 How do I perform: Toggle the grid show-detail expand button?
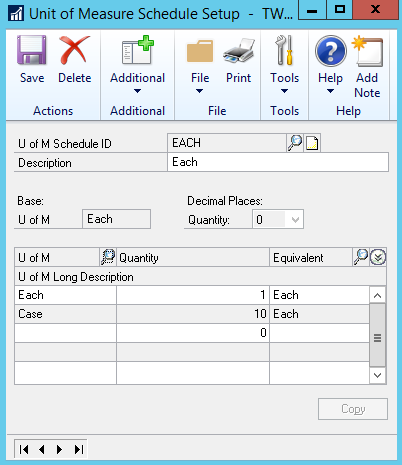(378, 257)
